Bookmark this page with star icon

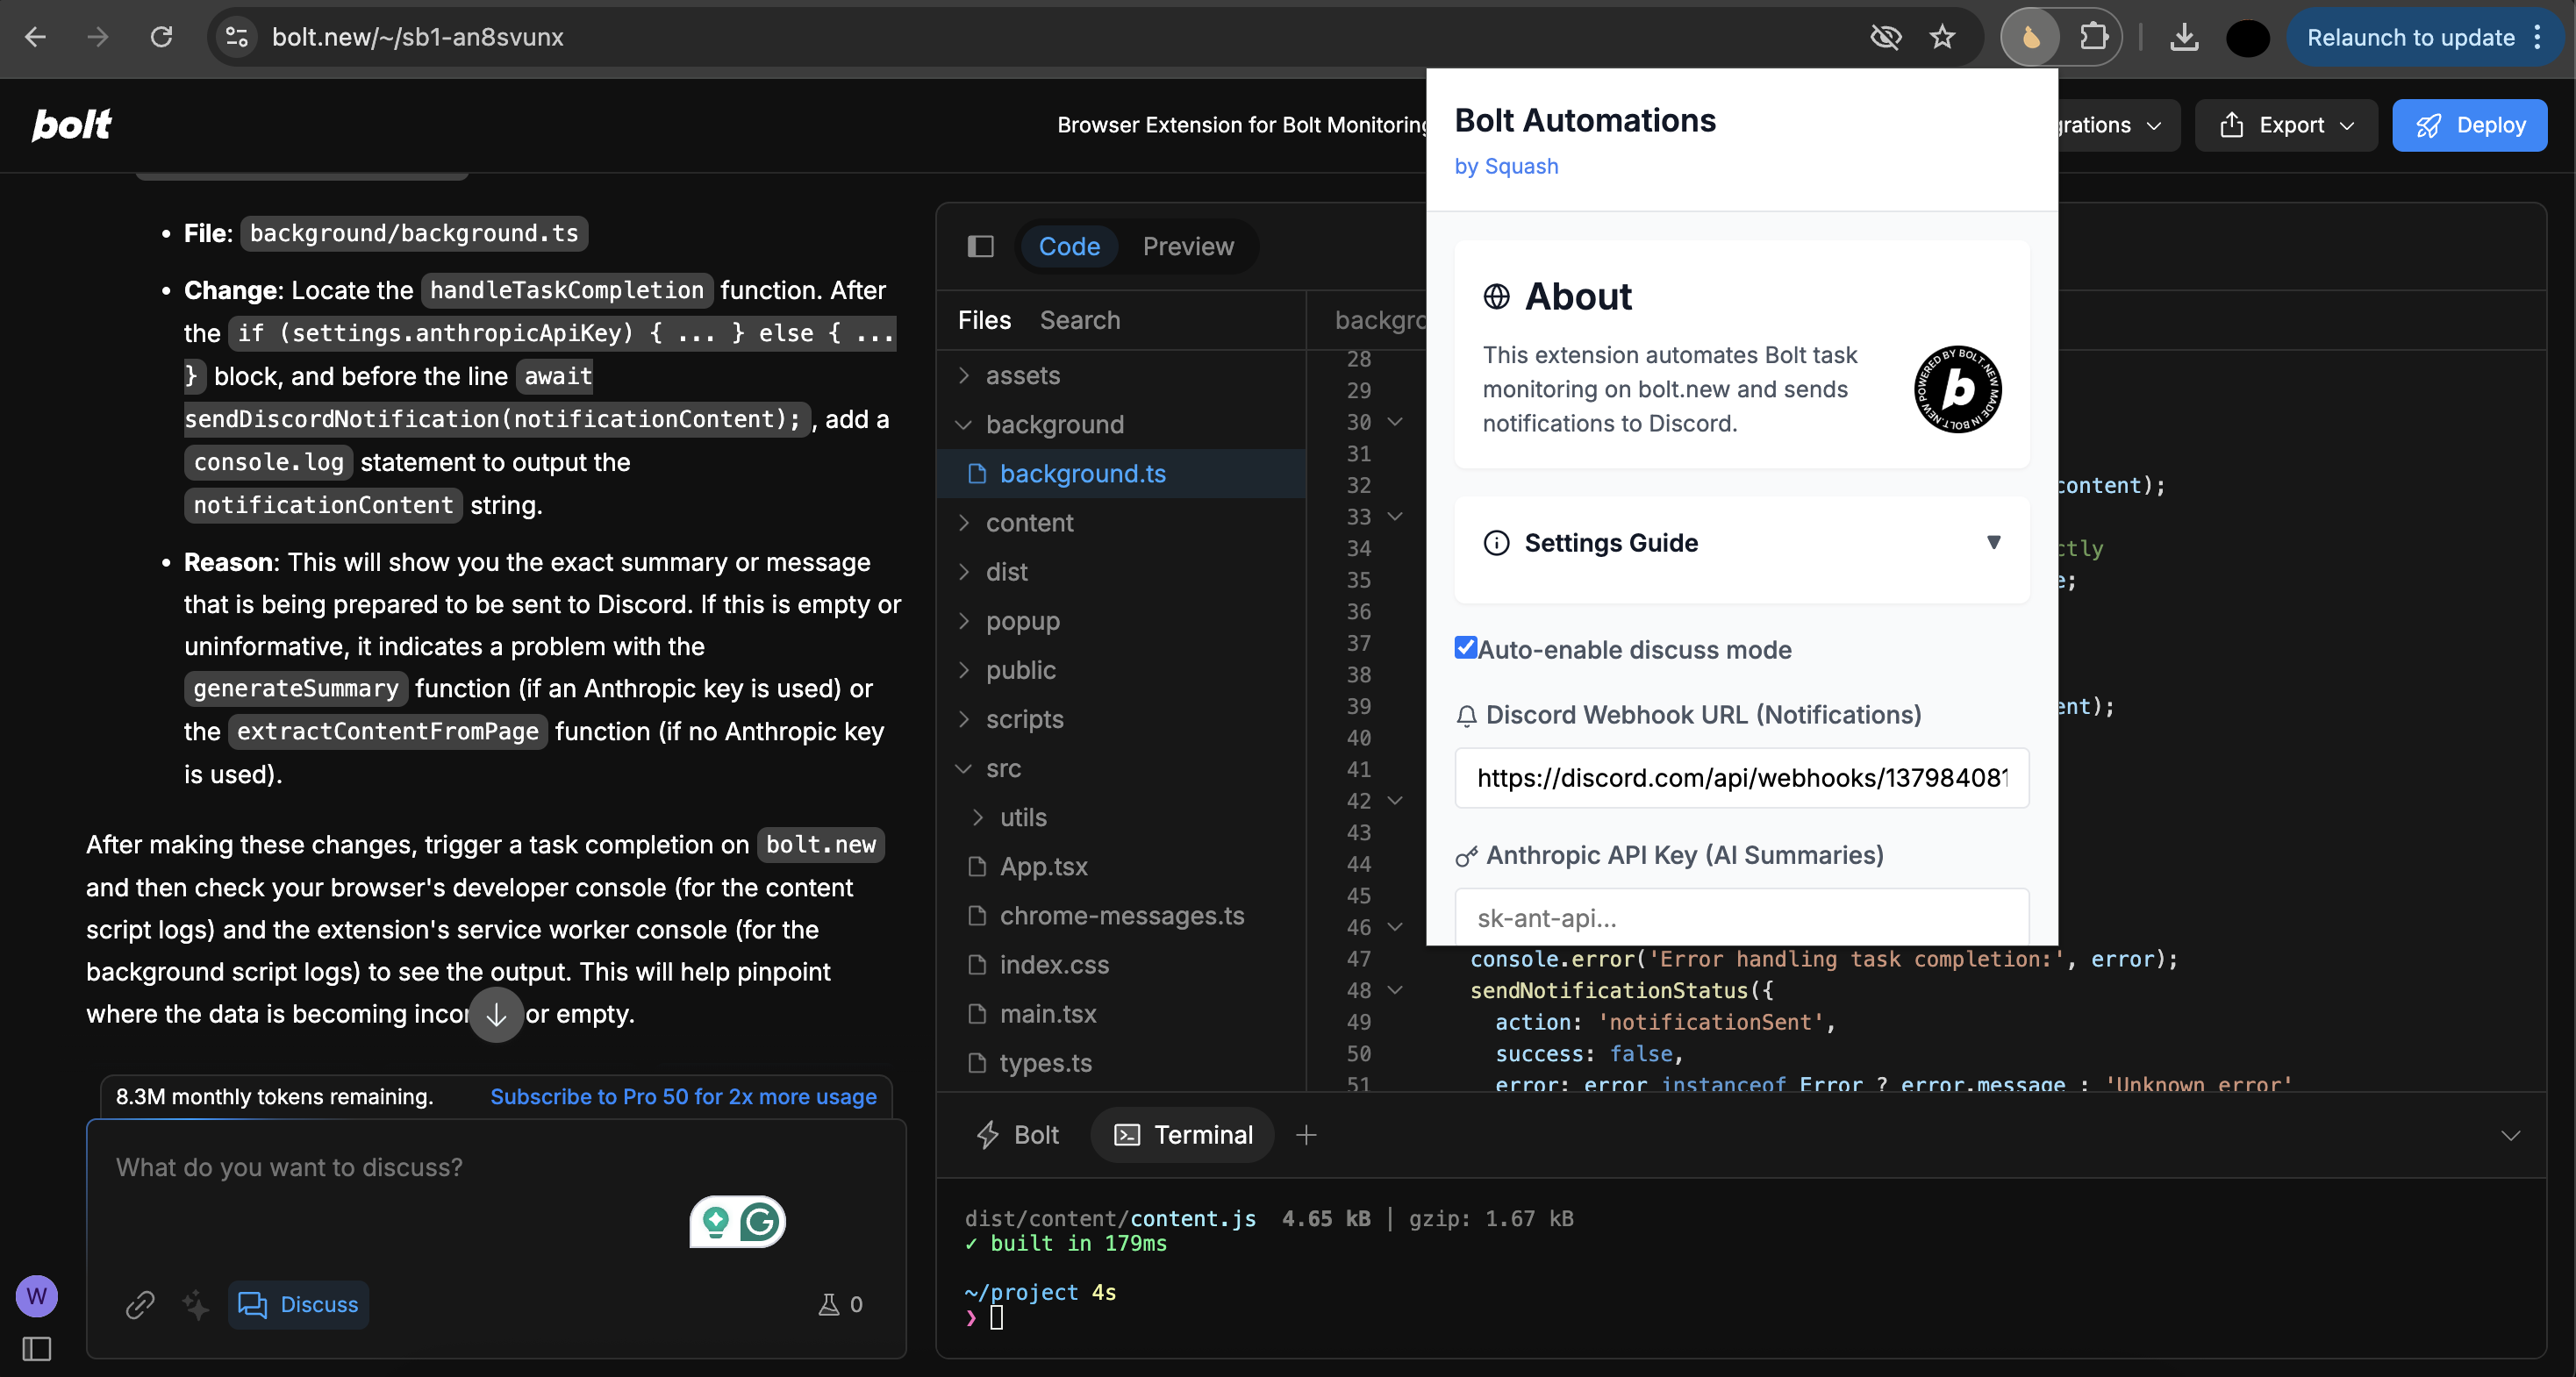1942,37
